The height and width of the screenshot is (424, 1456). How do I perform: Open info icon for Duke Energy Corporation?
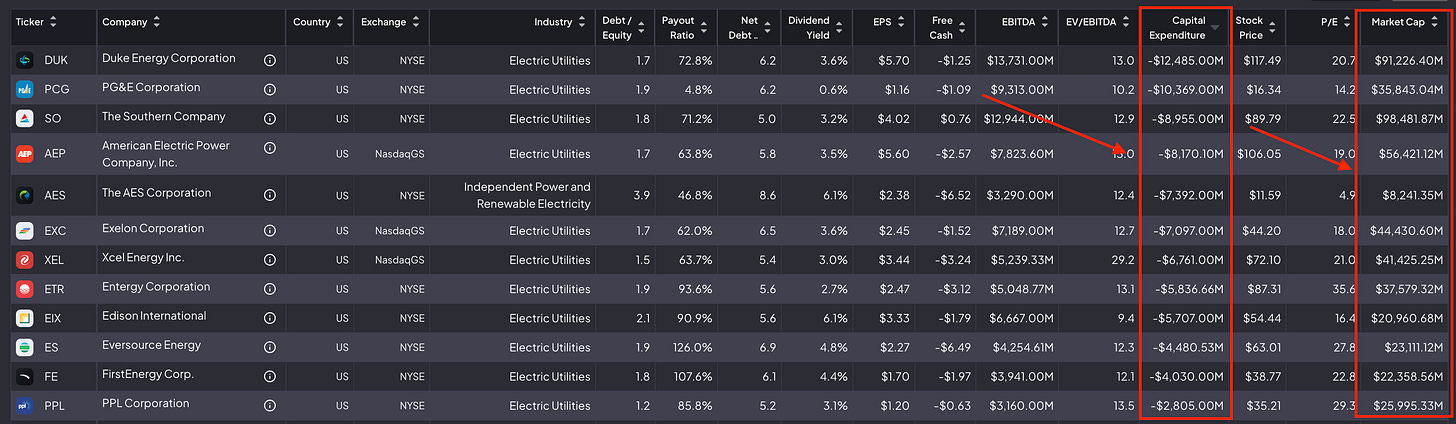pos(269,61)
